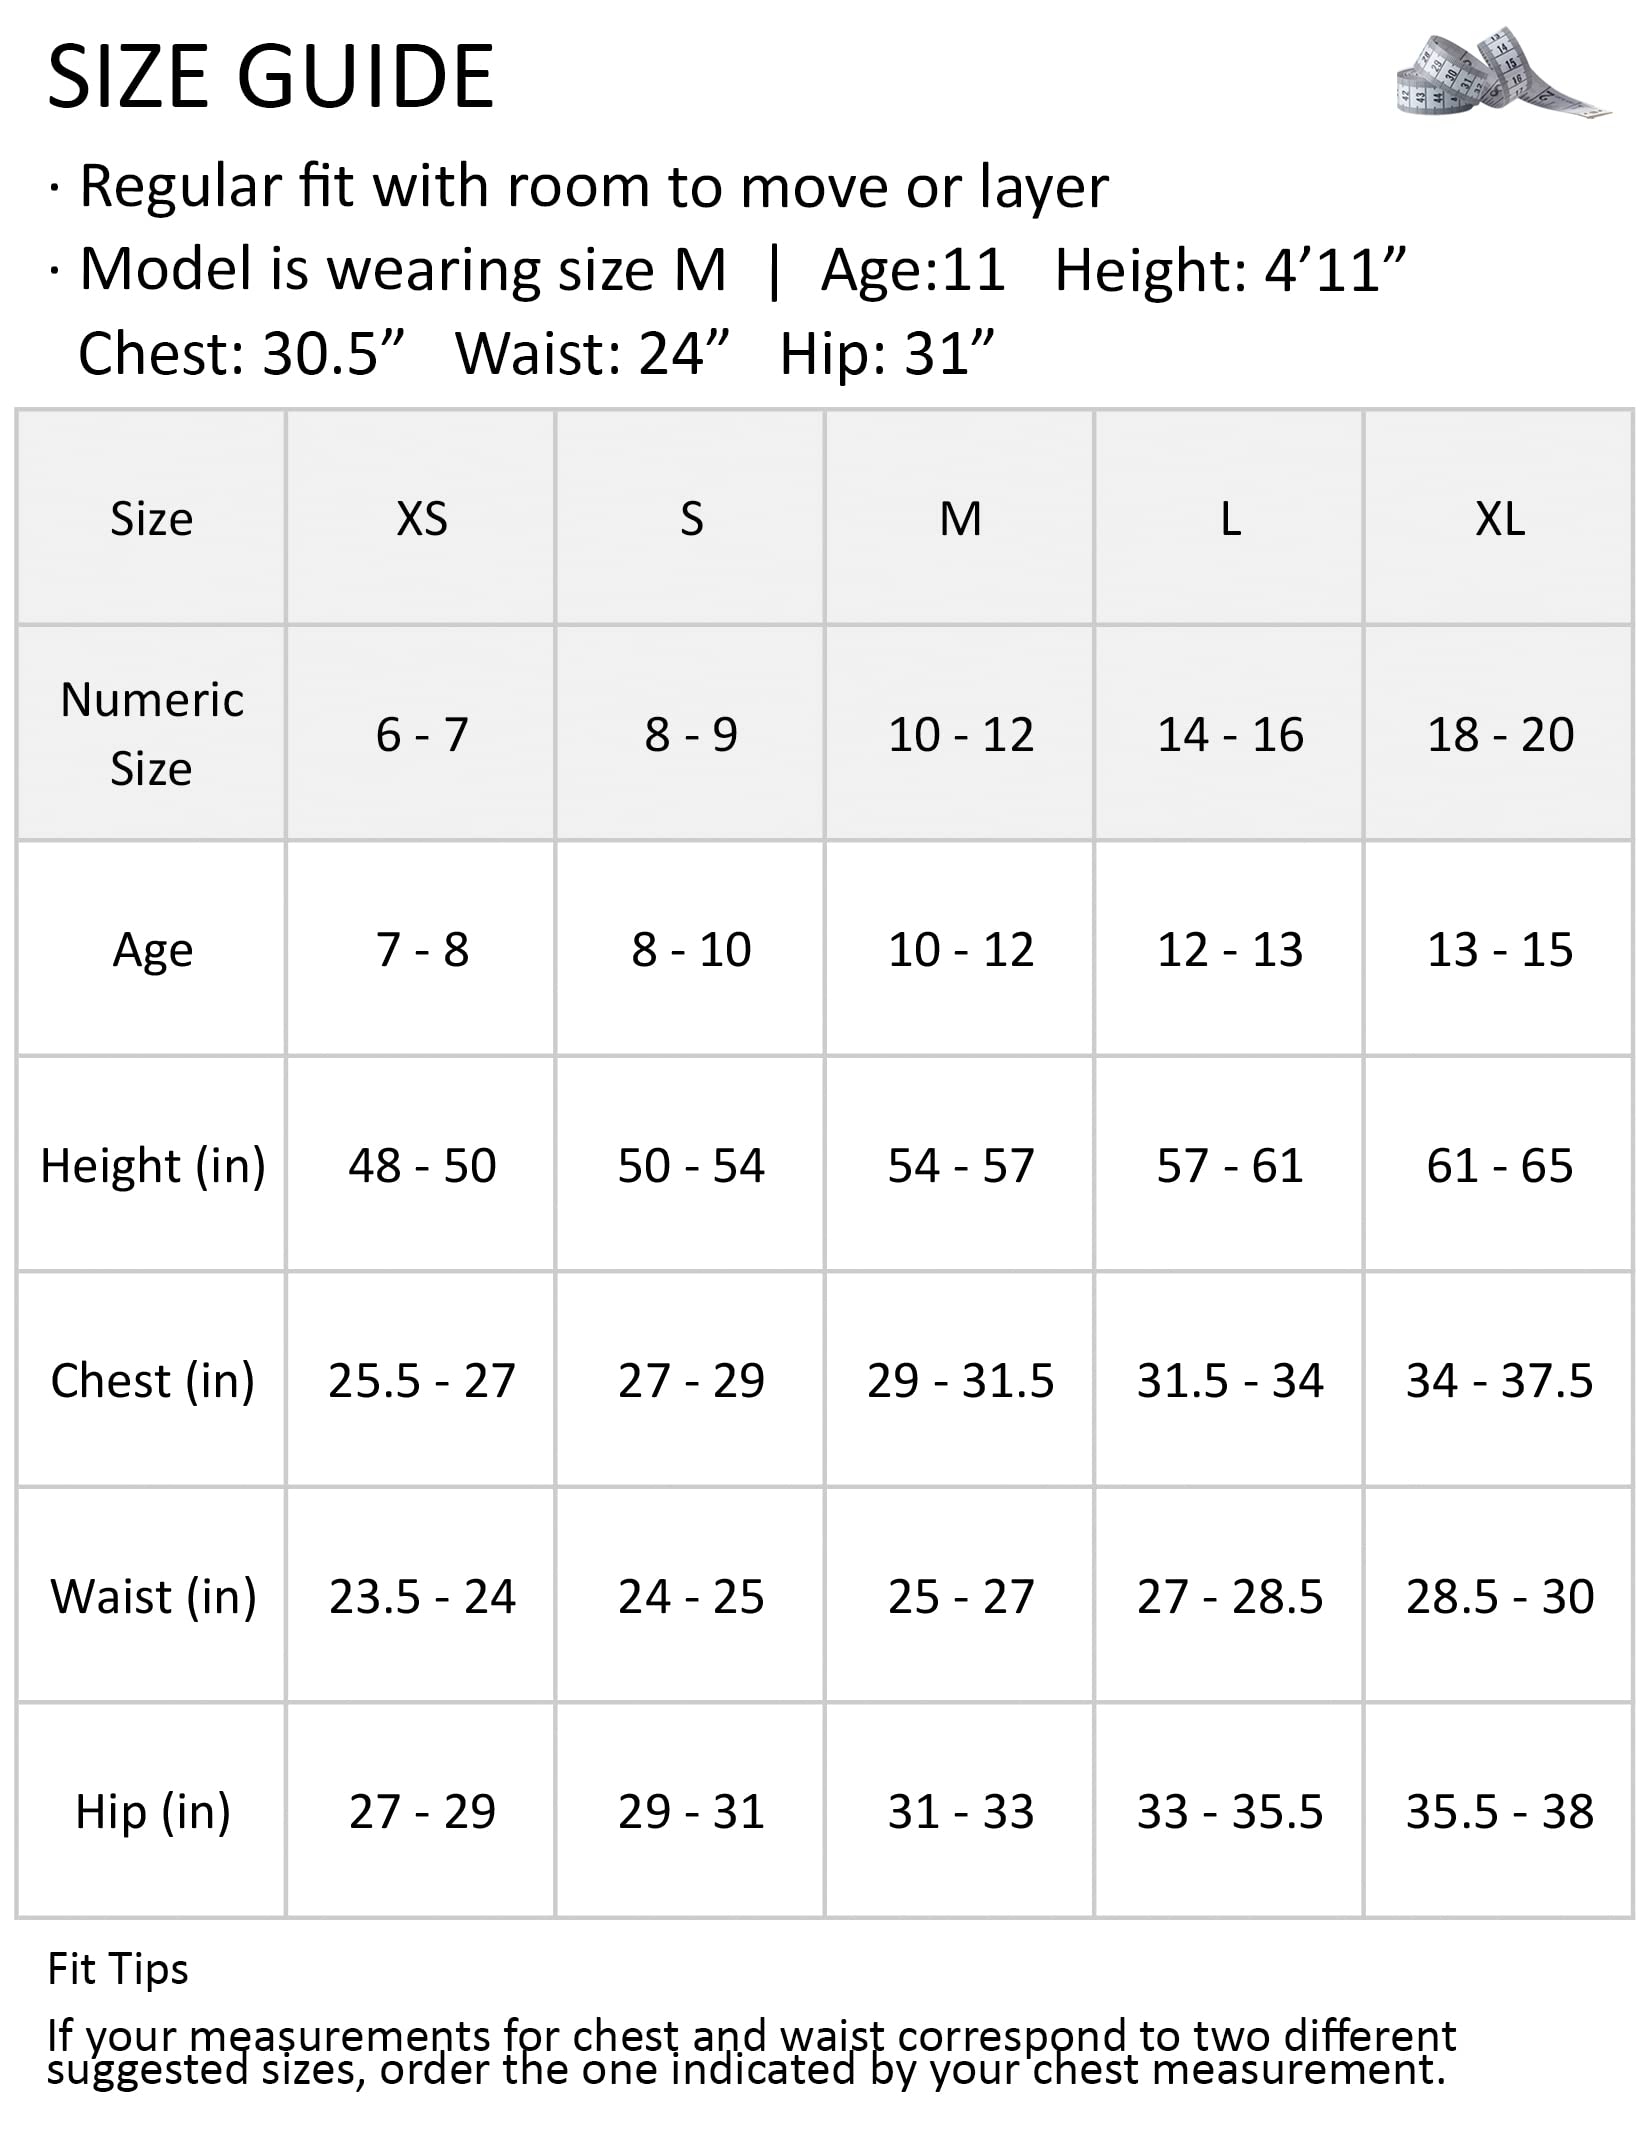Select the XL size column header
The image size is (1650, 2135).
point(1500,519)
